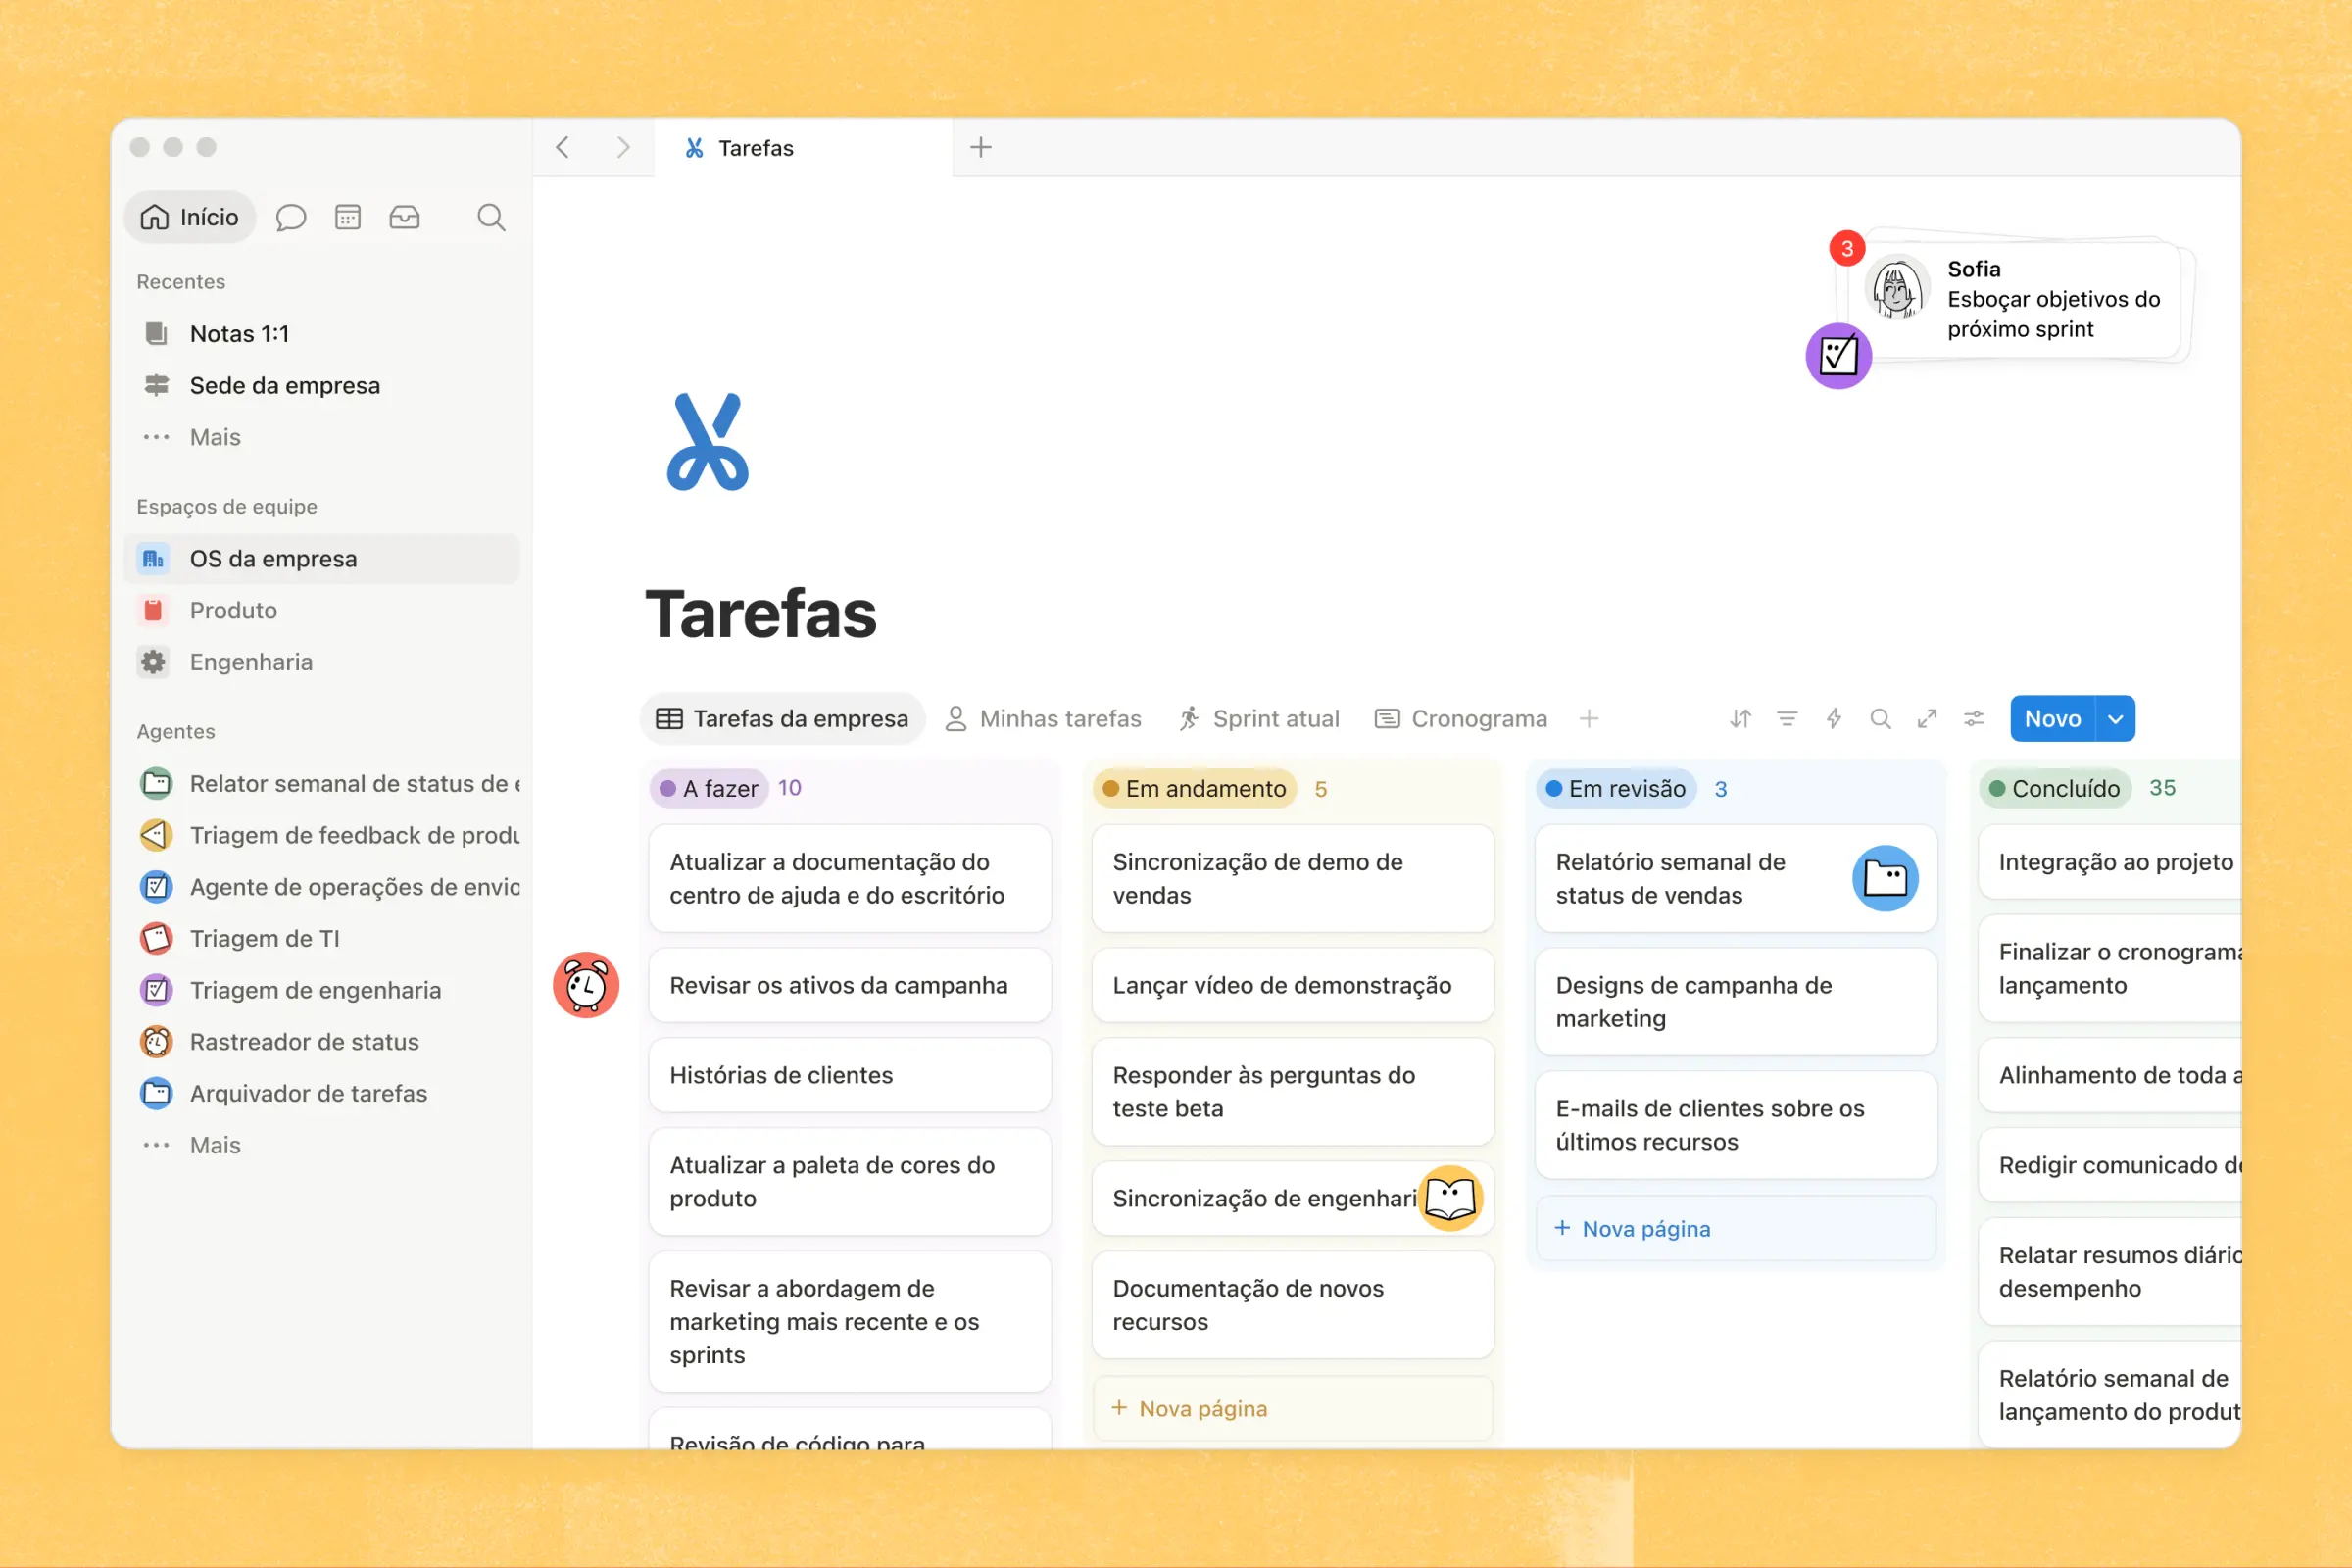The height and width of the screenshot is (1568, 2352).
Task: Click the Em andamento status label
Action: click(x=1195, y=789)
